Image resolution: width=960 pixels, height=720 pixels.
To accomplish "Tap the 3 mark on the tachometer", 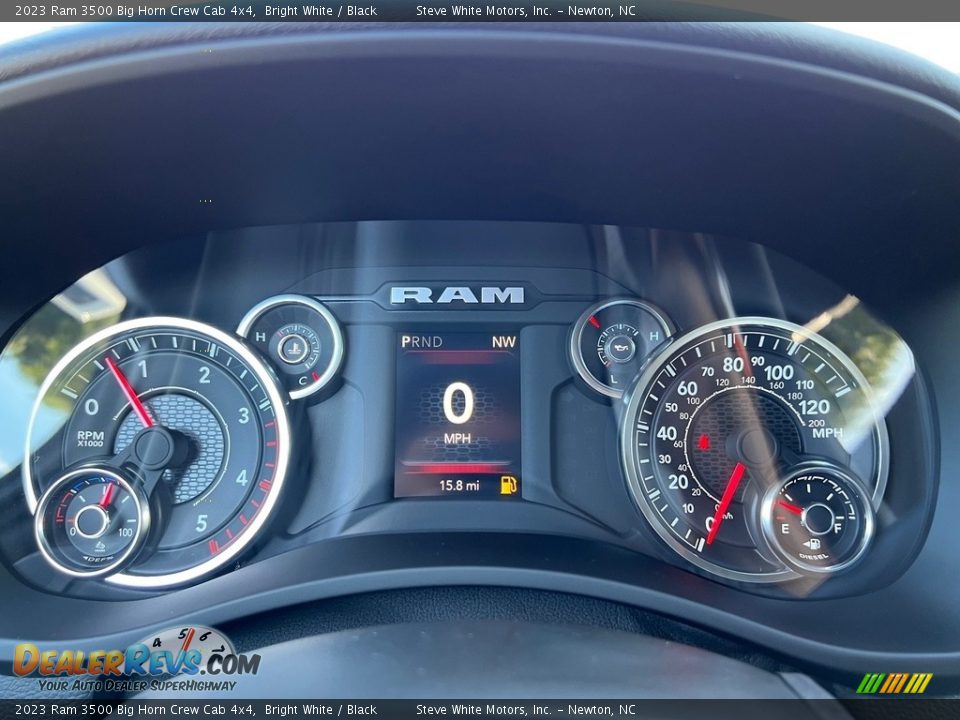I will pyautogui.click(x=244, y=415).
